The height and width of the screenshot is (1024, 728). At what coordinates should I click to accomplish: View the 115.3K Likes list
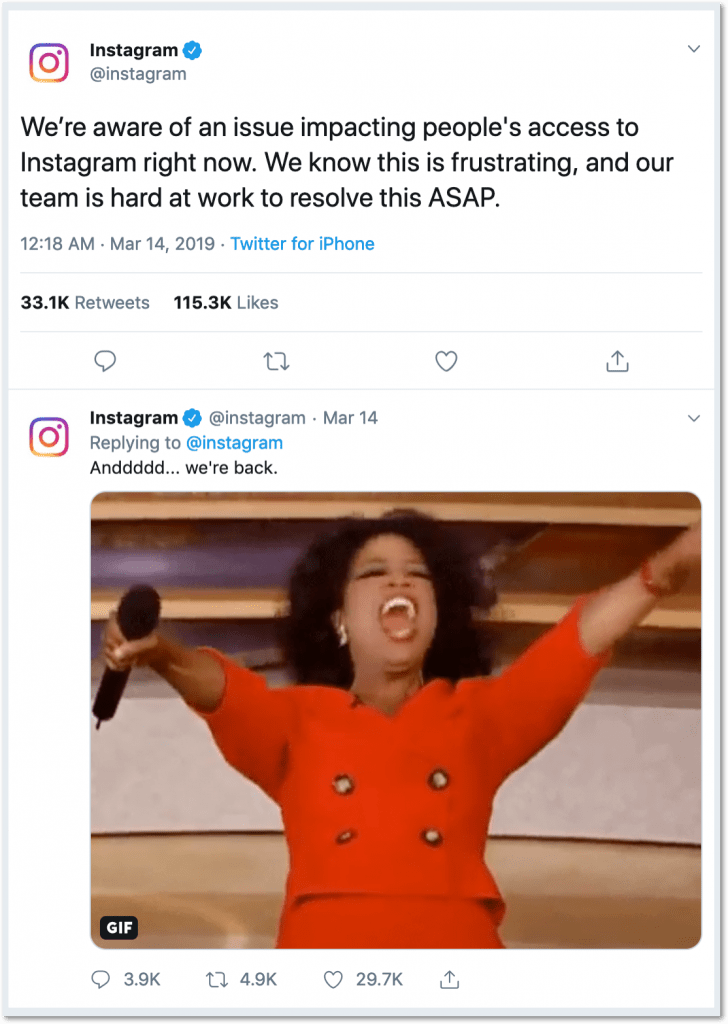point(226,302)
